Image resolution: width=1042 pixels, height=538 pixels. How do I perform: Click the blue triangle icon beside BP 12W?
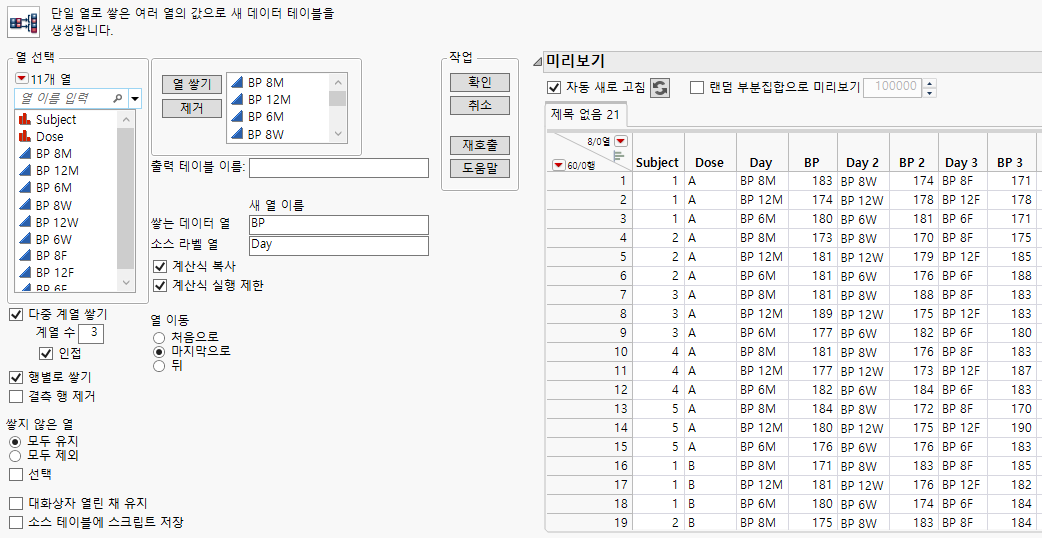point(25,222)
